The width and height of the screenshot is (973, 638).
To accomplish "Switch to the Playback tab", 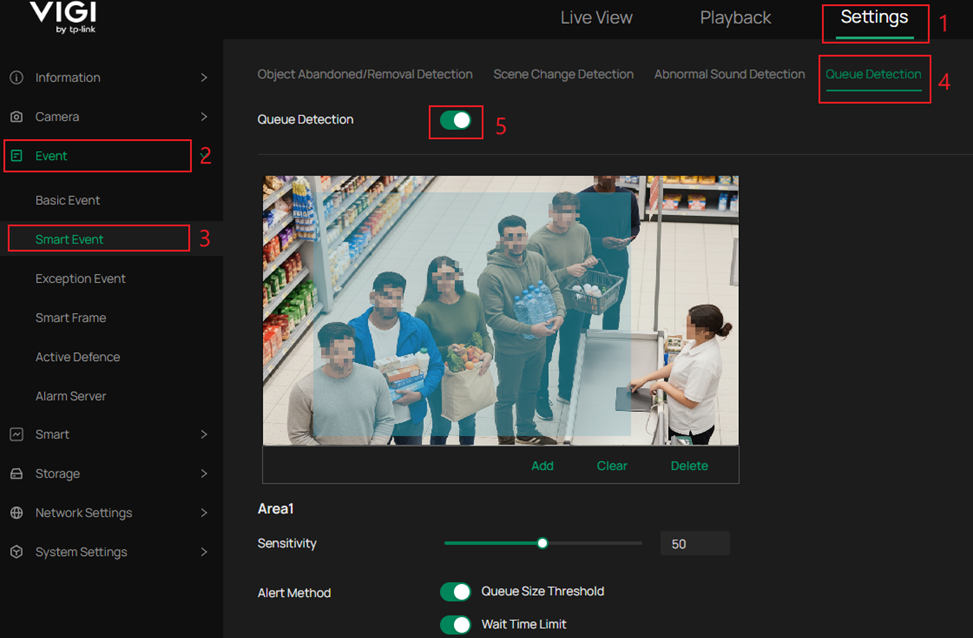I will point(735,17).
